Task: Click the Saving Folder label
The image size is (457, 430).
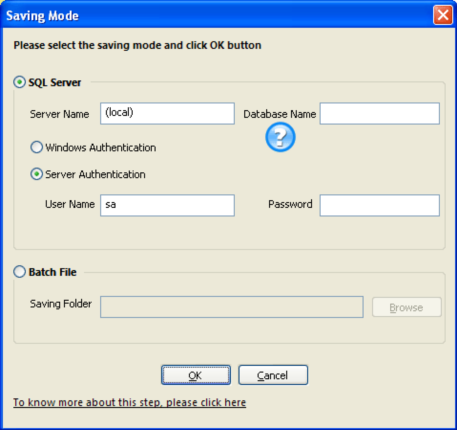Action: (x=61, y=304)
